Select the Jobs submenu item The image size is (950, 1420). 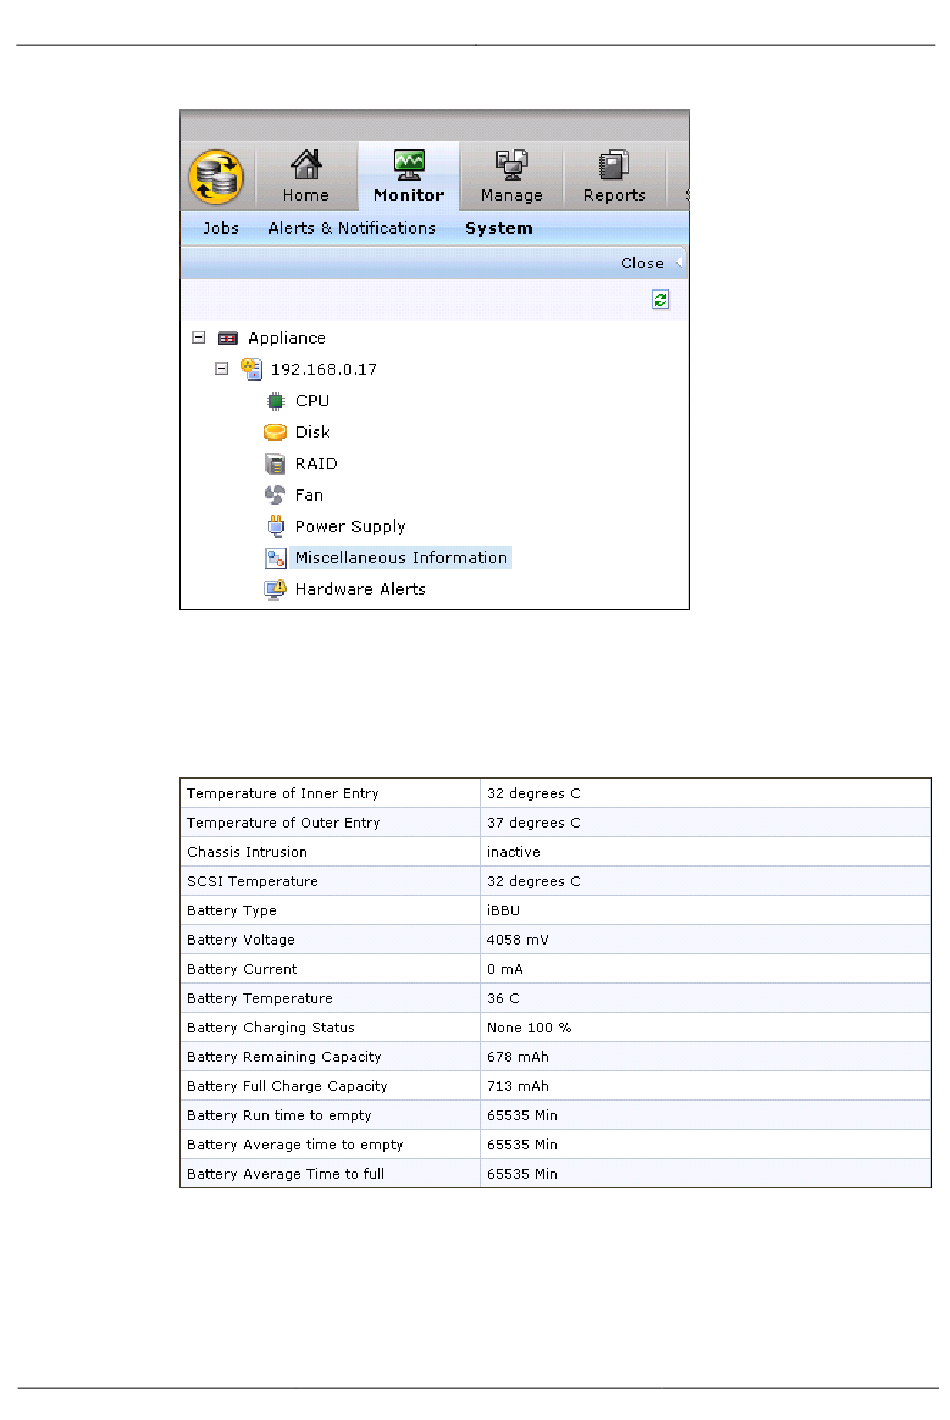coord(221,228)
